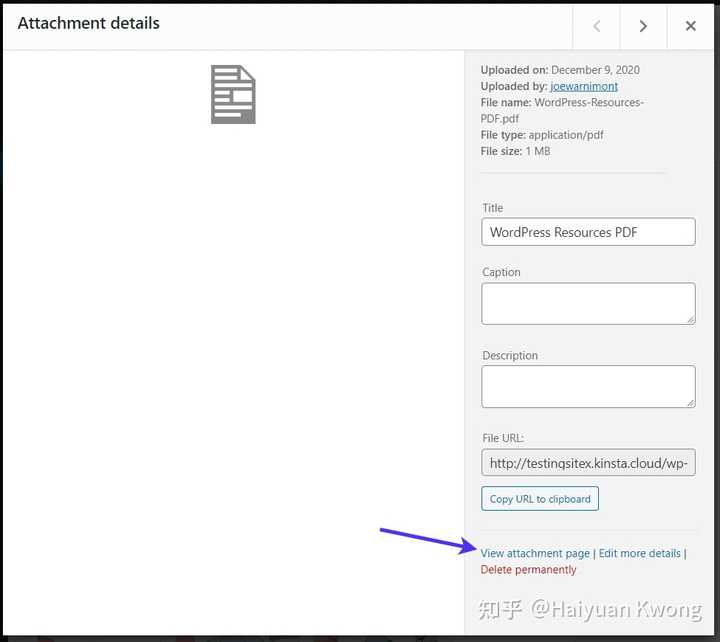Click the 'Uploaded on: December 9, 2020' text
The image size is (720, 642).
point(560,70)
